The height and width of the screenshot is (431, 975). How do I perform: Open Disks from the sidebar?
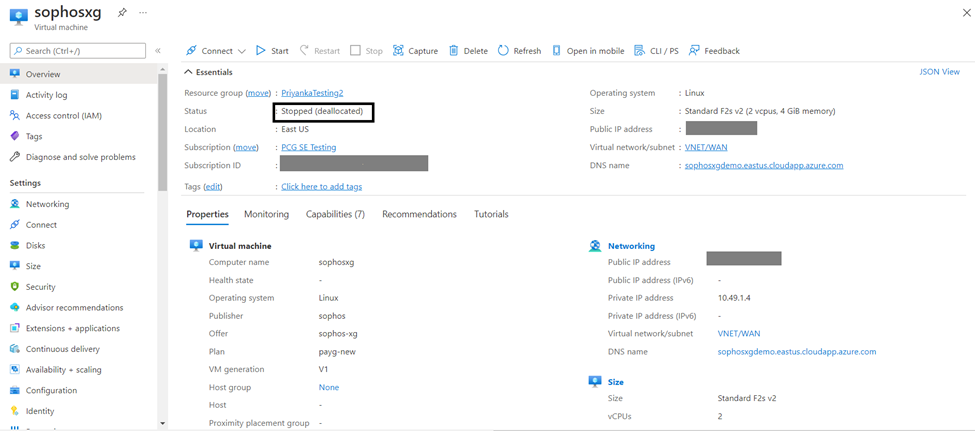[35, 245]
